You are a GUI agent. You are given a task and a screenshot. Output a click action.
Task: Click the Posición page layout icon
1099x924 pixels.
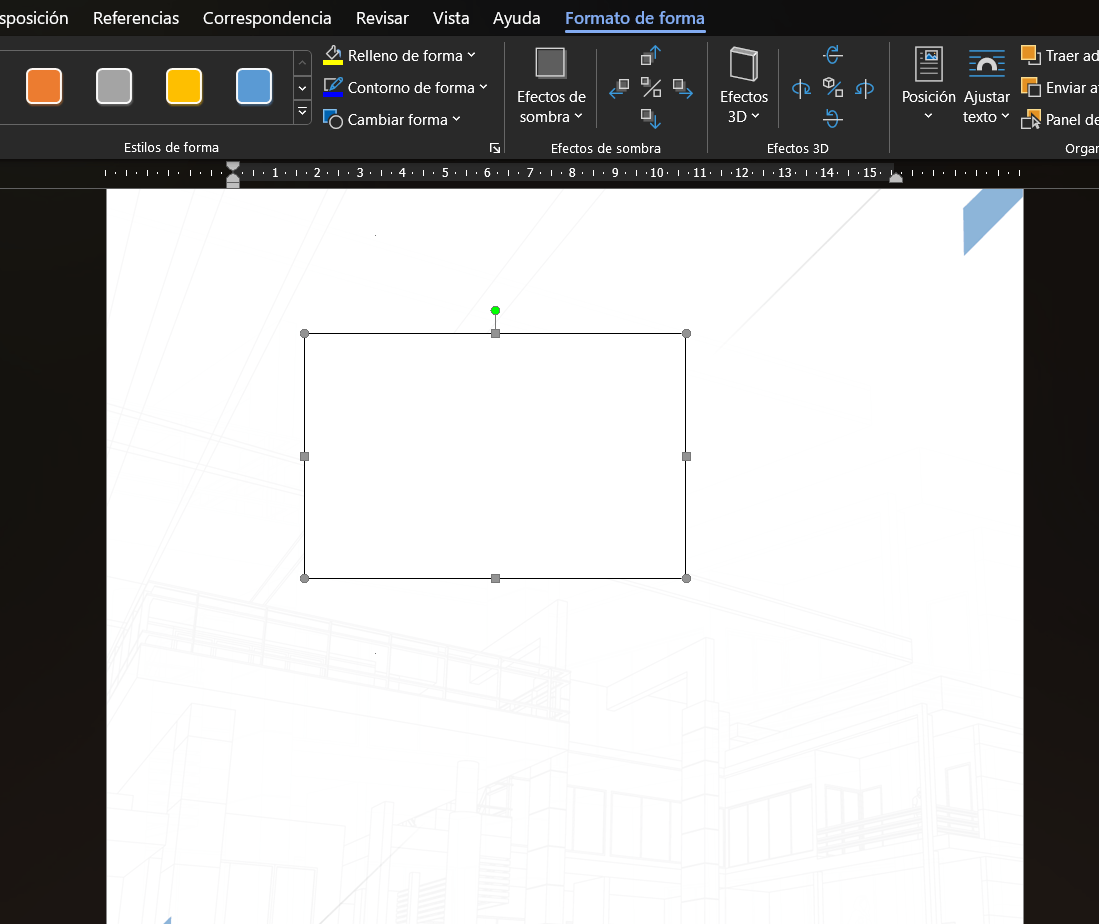click(x=929, y=64)
